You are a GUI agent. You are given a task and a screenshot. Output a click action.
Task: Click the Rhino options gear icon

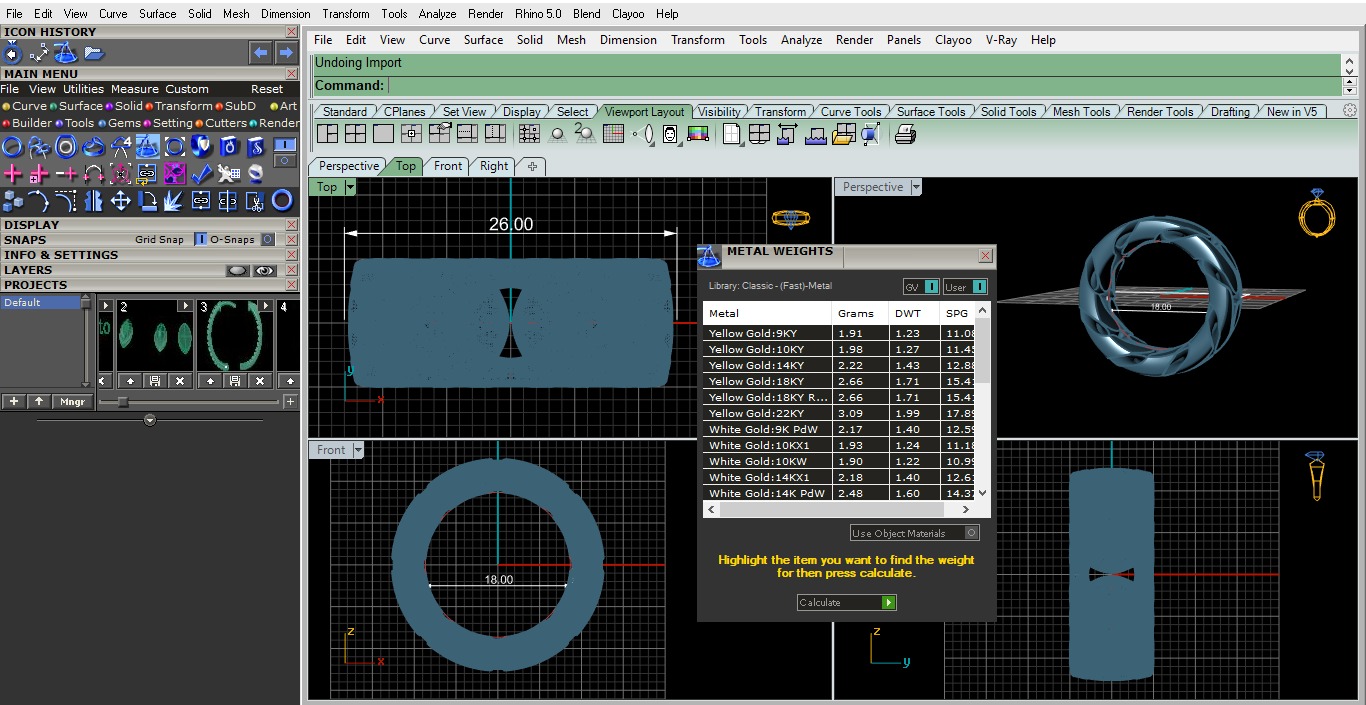[x=1350, y=111]
